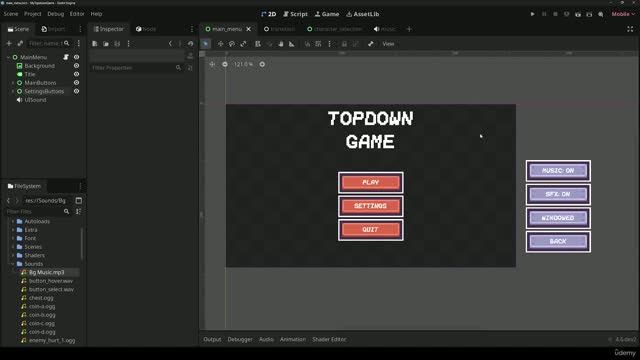640x360 pixels.
Task: Click the skeleton bone options icon
Action: tap(371, 44)
